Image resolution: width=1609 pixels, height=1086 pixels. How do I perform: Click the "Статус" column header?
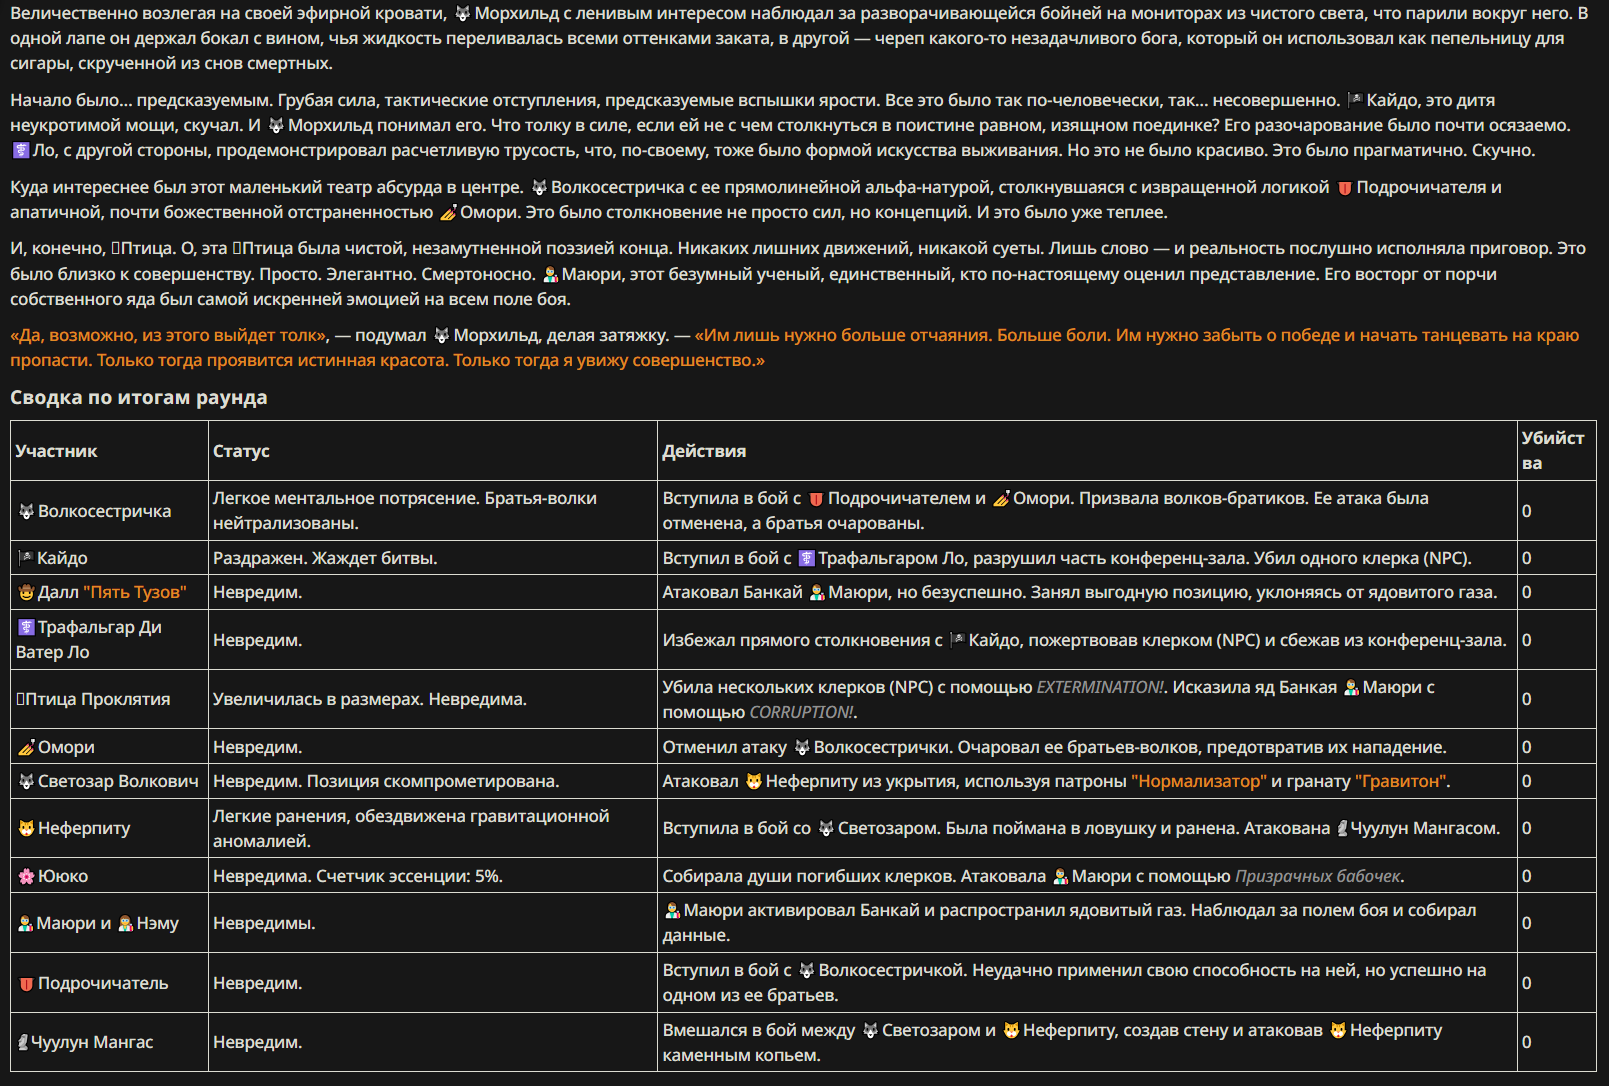coord(241,451)
